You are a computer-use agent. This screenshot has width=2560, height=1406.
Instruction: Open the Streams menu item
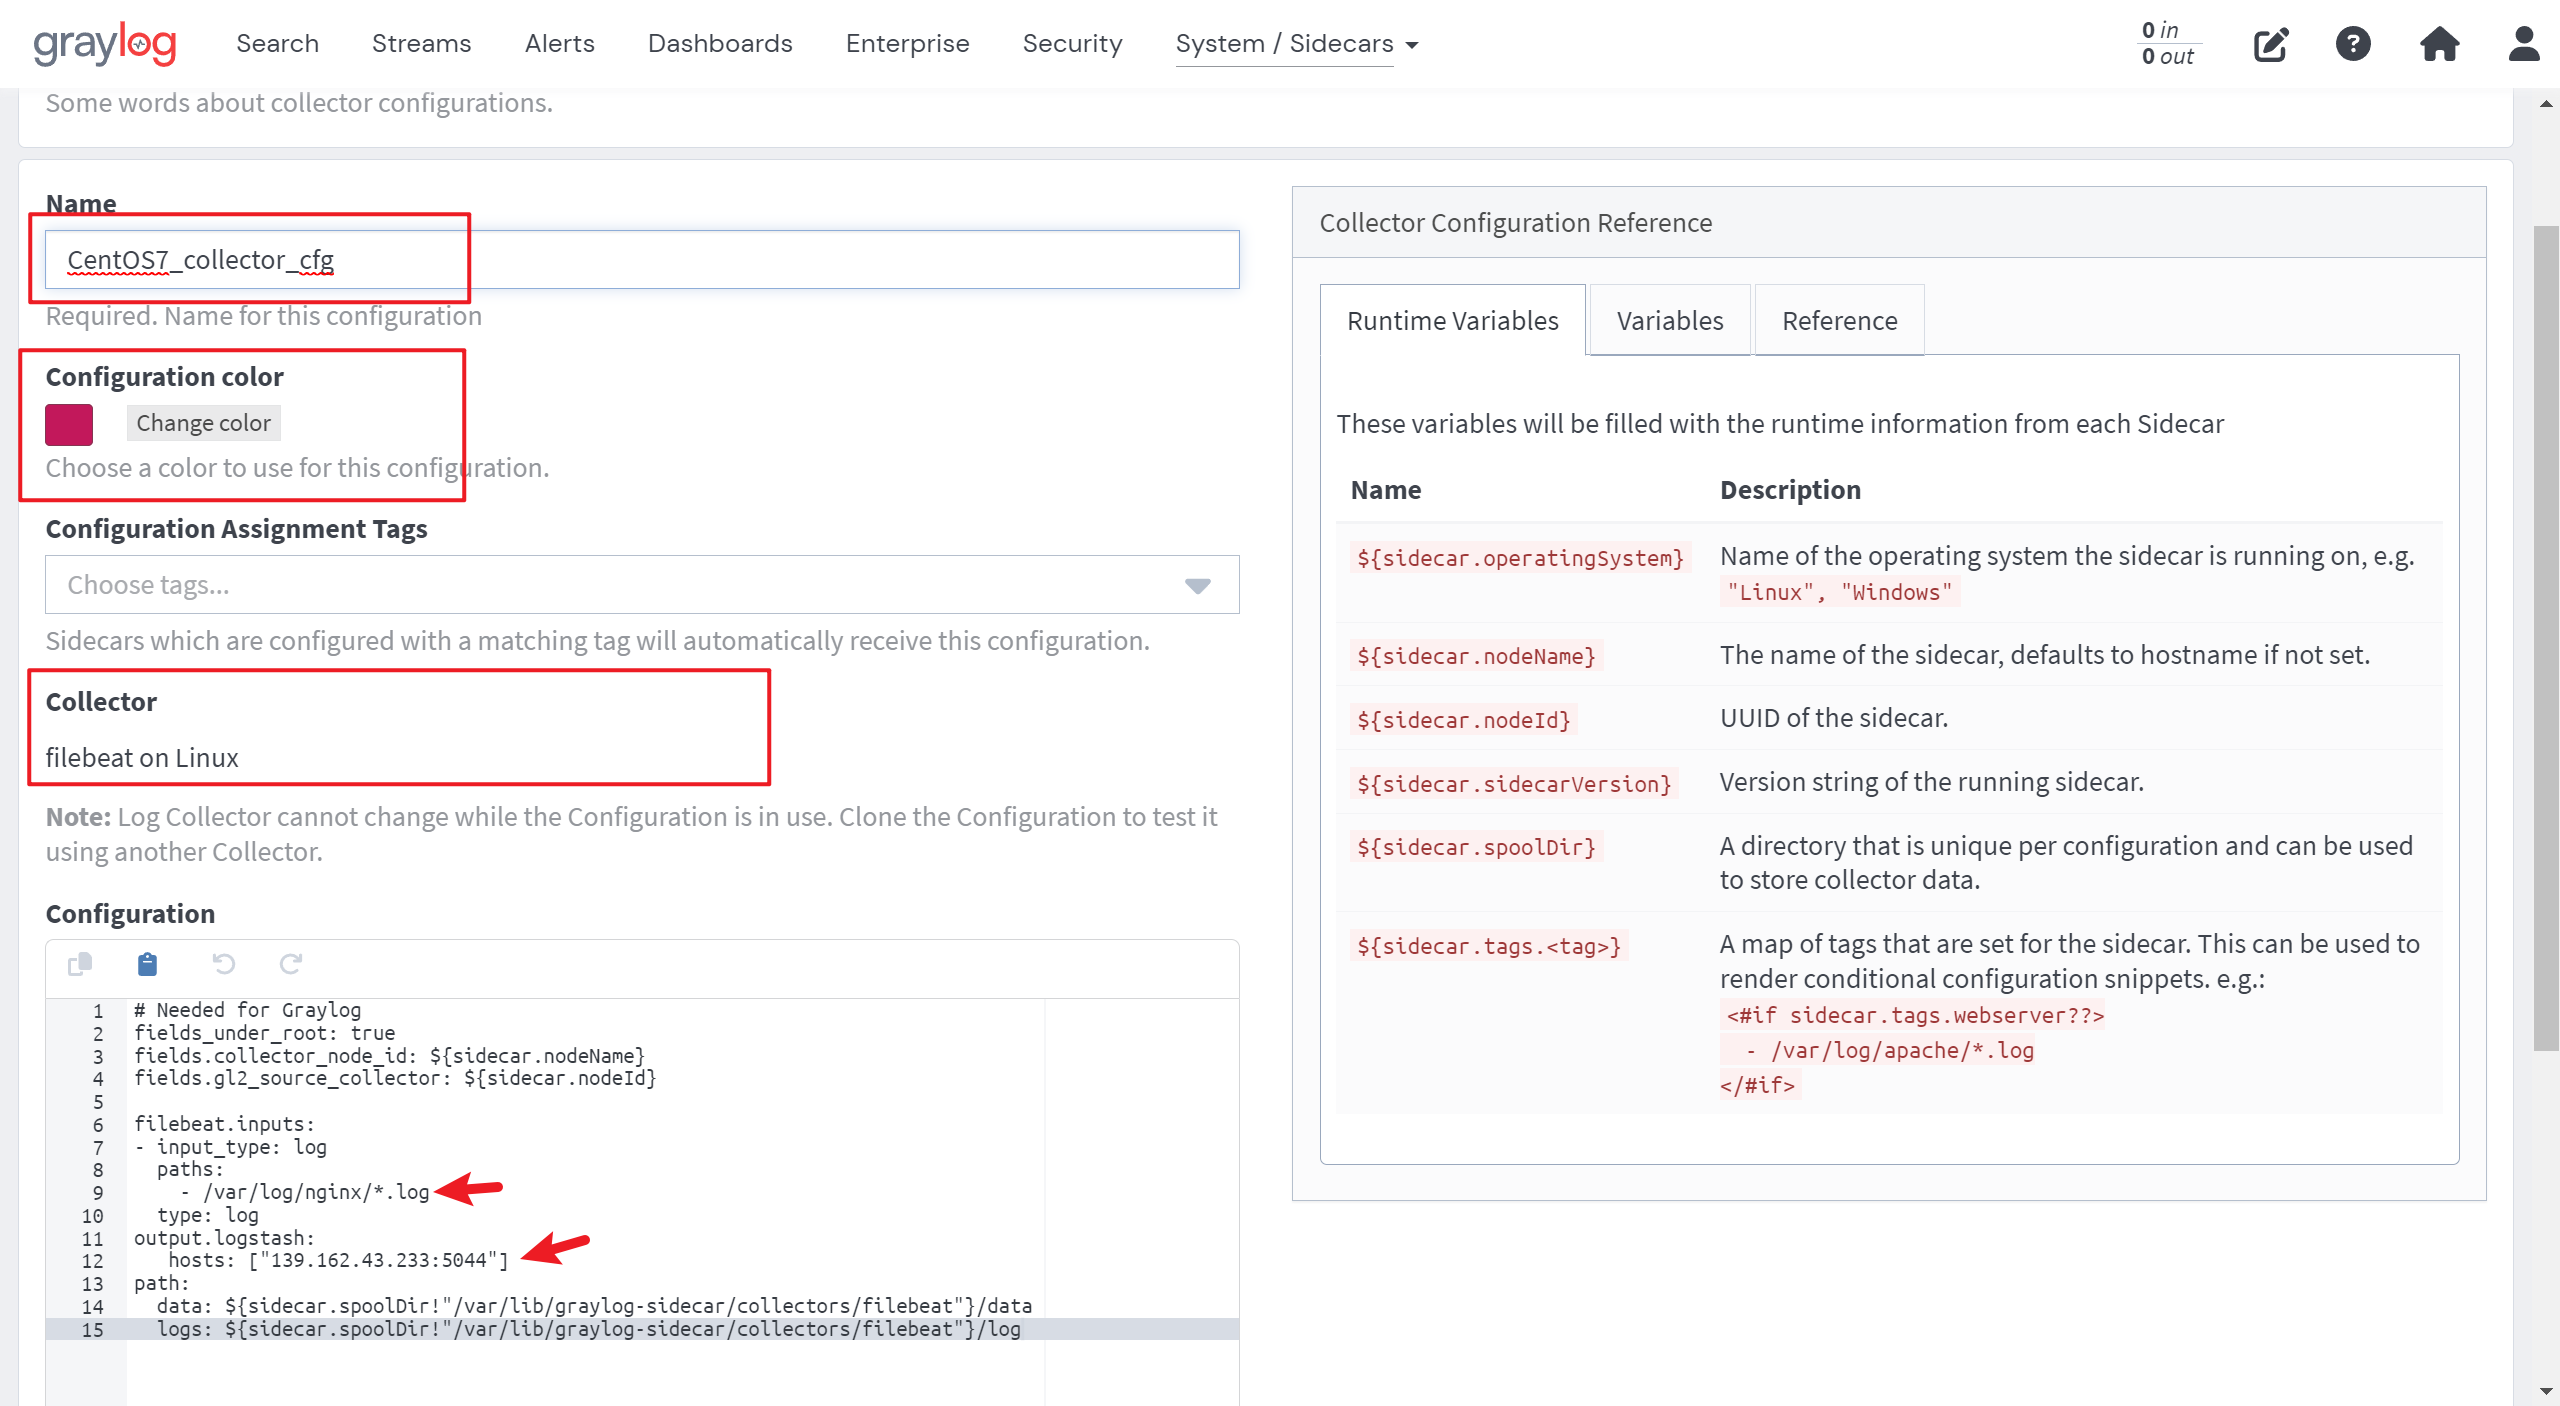(x=421, y=44)
